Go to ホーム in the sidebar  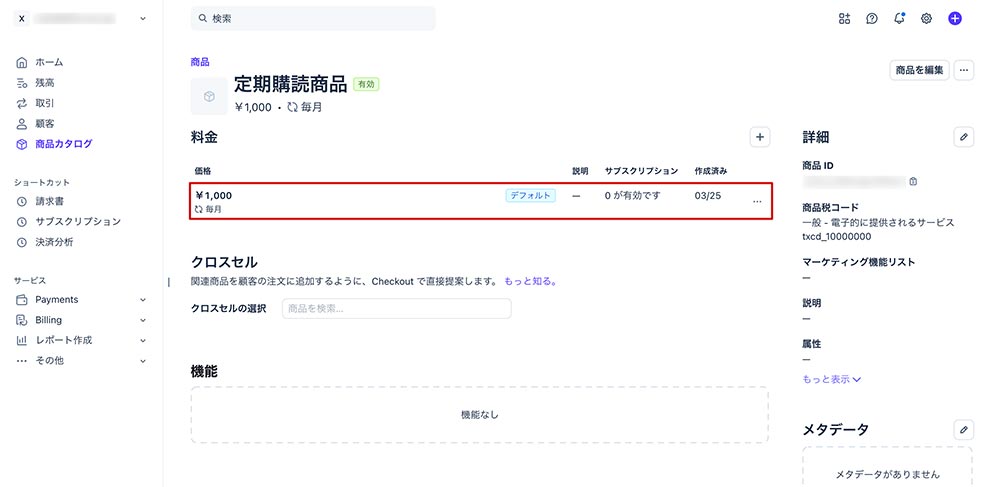coord(48,62)
